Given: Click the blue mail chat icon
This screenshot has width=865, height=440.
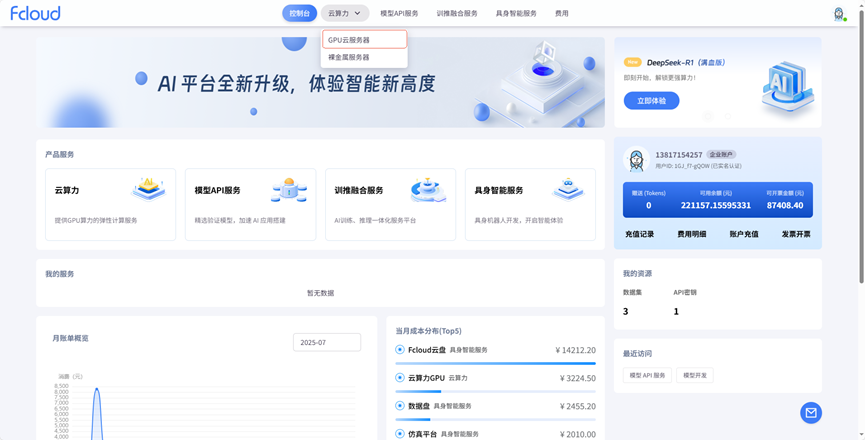Looking at the screenshot, I should point(811,412).
